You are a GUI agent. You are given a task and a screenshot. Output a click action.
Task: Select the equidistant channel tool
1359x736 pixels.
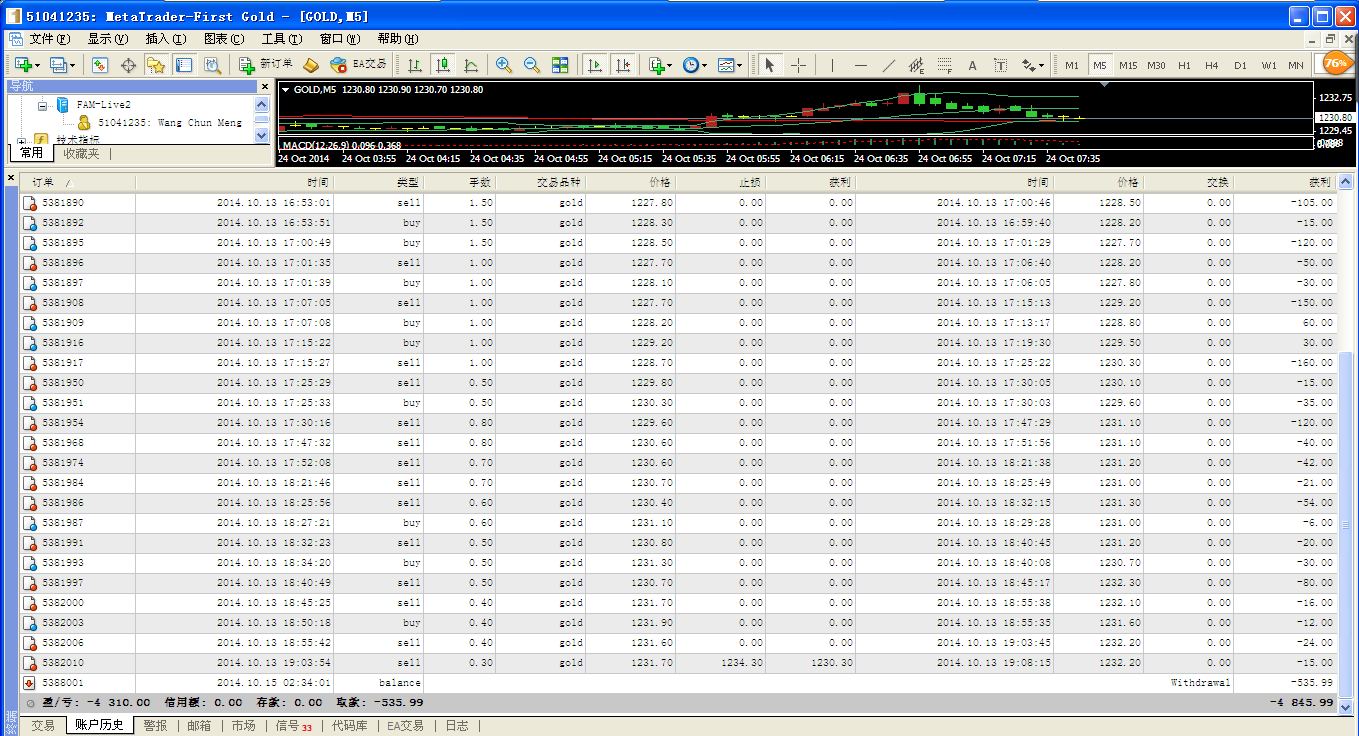[917, 65]
